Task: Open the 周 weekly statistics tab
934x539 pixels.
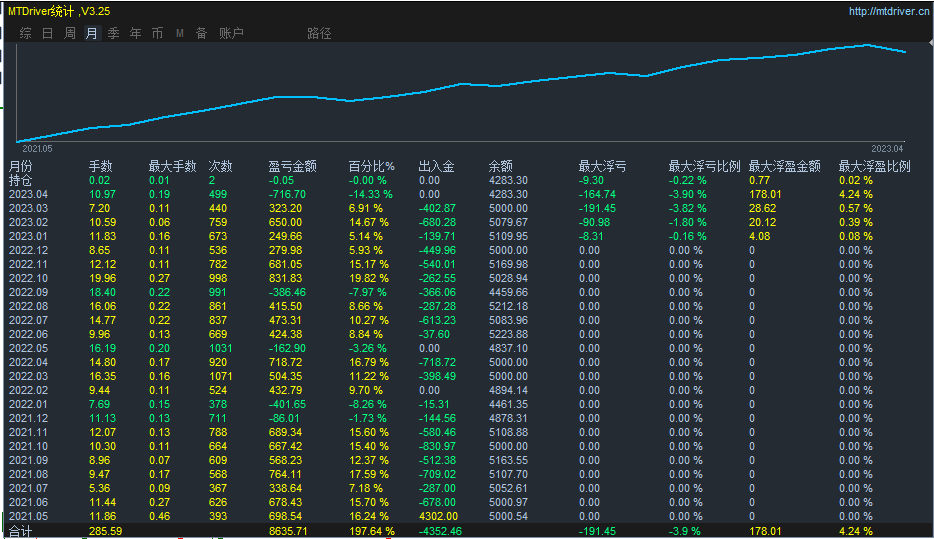Action: 70,33
